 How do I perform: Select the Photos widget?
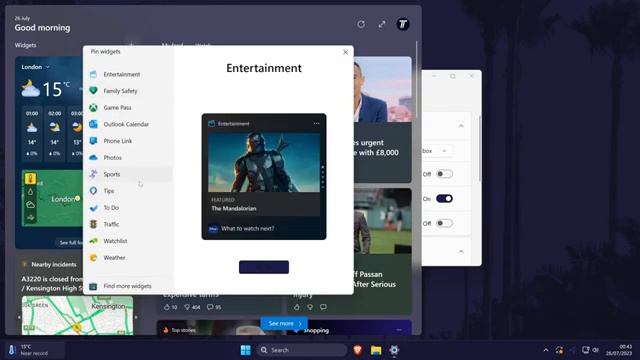[x=127, y=158]
